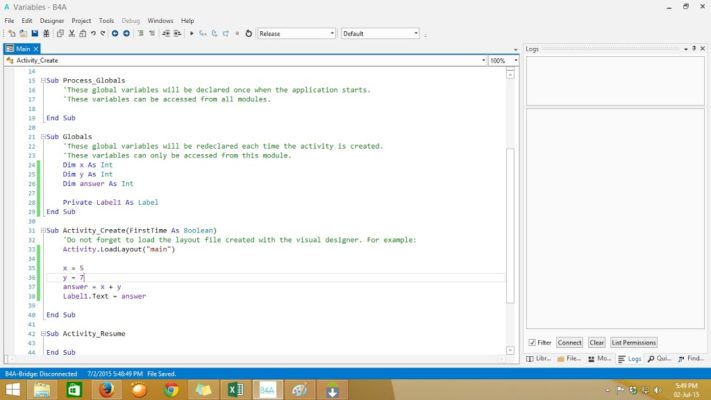Image resolution: width=711 pixels, height=400 pixels.
Task: Click the 'Label1.Text = answer' code line
Action: point(104,296)
